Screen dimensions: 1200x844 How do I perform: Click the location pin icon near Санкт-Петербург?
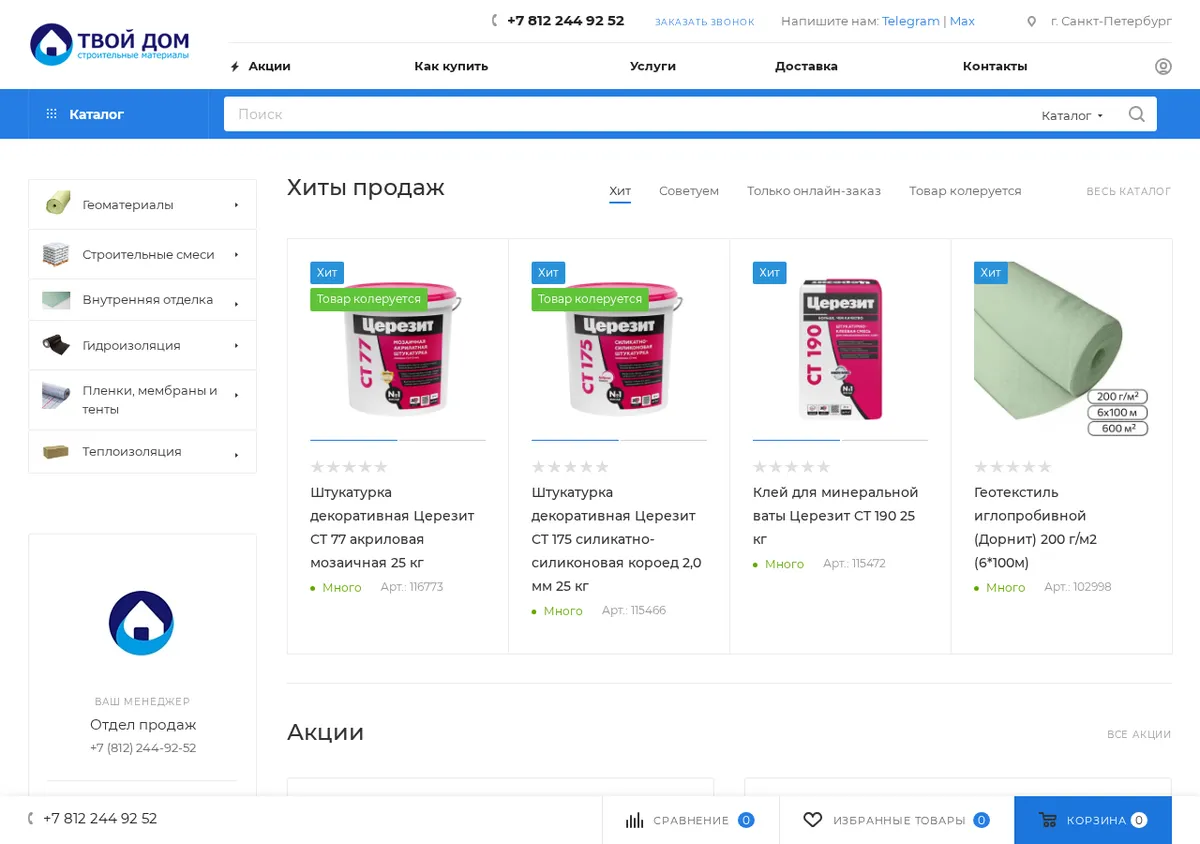point(1031,21)
